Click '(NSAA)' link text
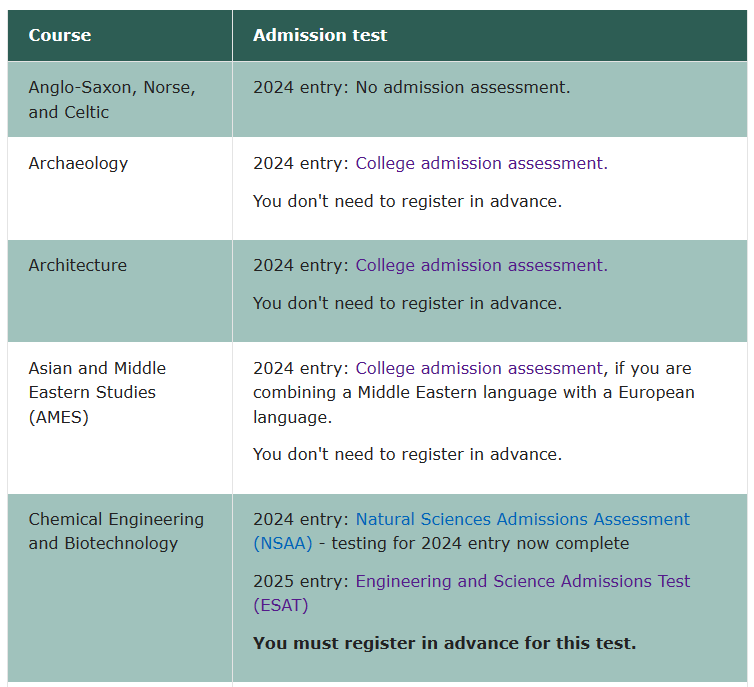This screenshot has height=687, width=754. point(283,543)
